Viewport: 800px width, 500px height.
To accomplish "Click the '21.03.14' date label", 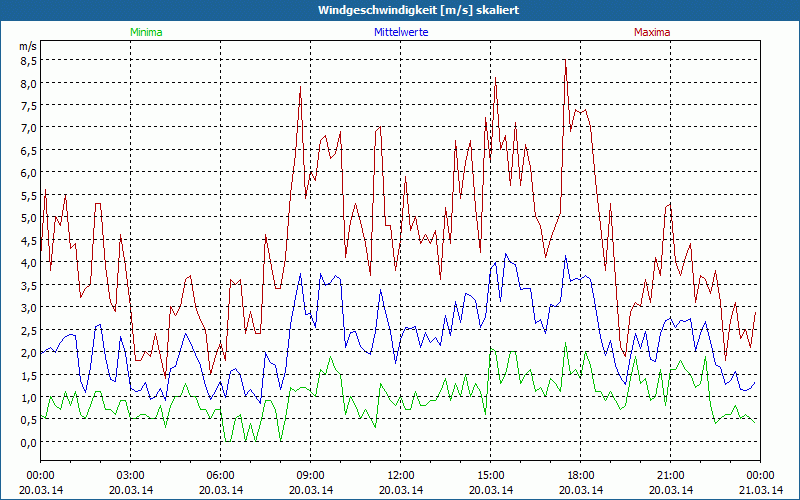I will pos(760,490).
